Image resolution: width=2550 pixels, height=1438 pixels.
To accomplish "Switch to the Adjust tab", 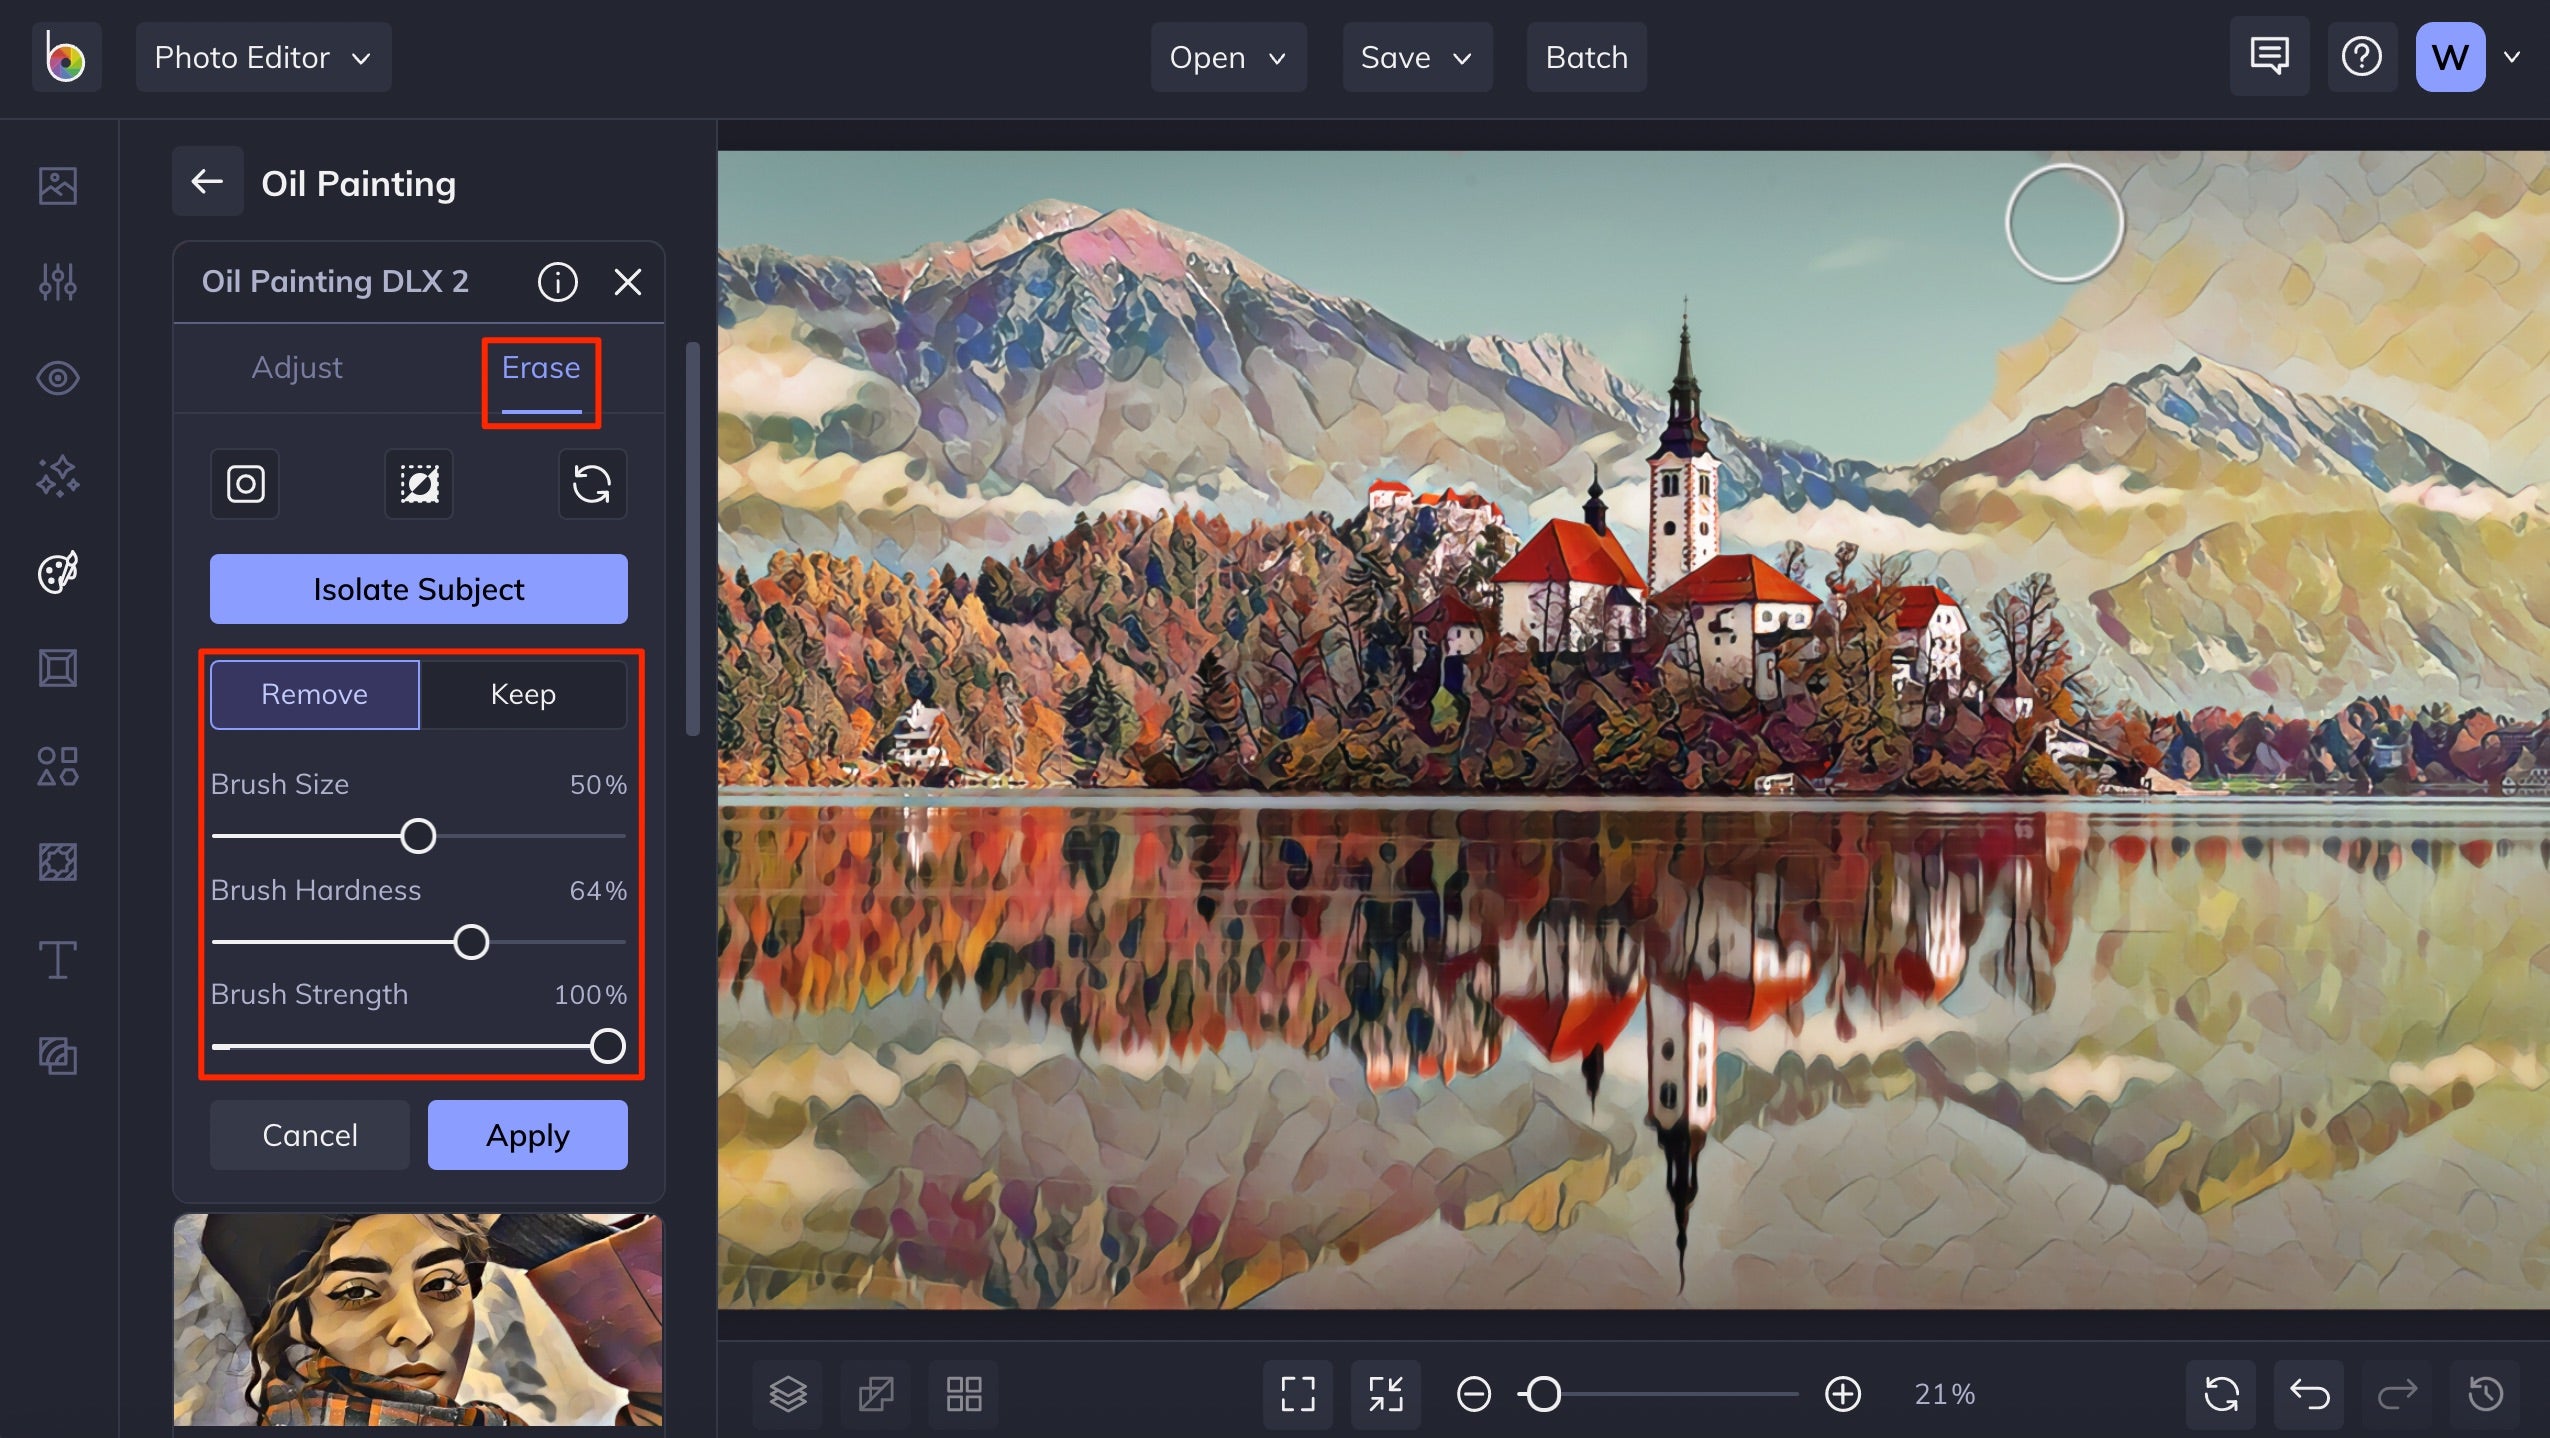I will point(297,368).
